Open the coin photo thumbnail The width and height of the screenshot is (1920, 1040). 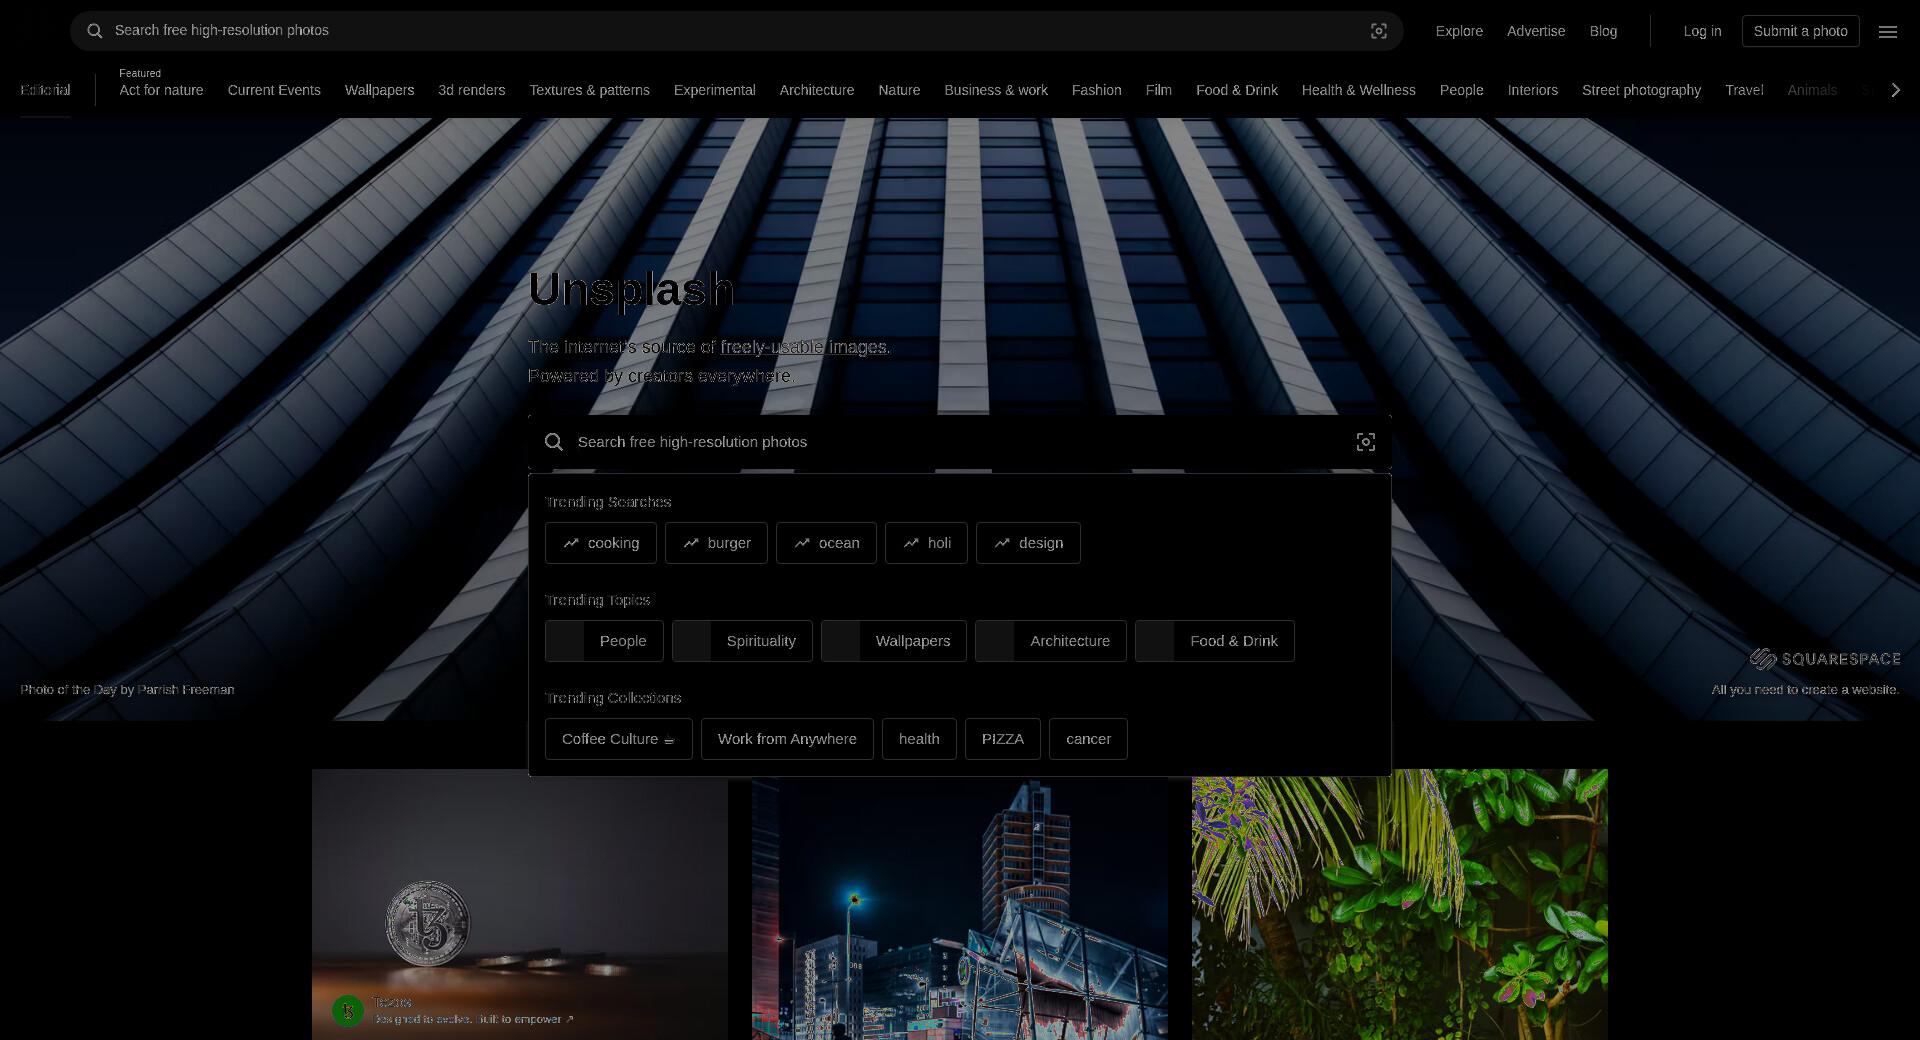tap(520, 904)
